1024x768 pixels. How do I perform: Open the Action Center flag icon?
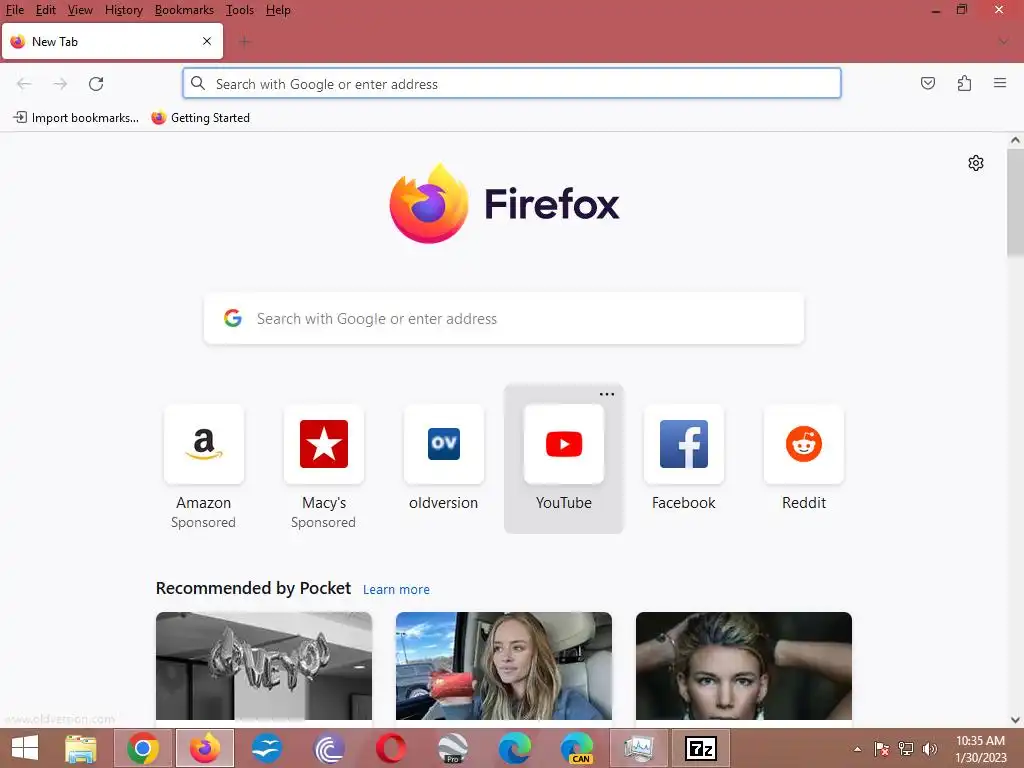tap(881, 749)
